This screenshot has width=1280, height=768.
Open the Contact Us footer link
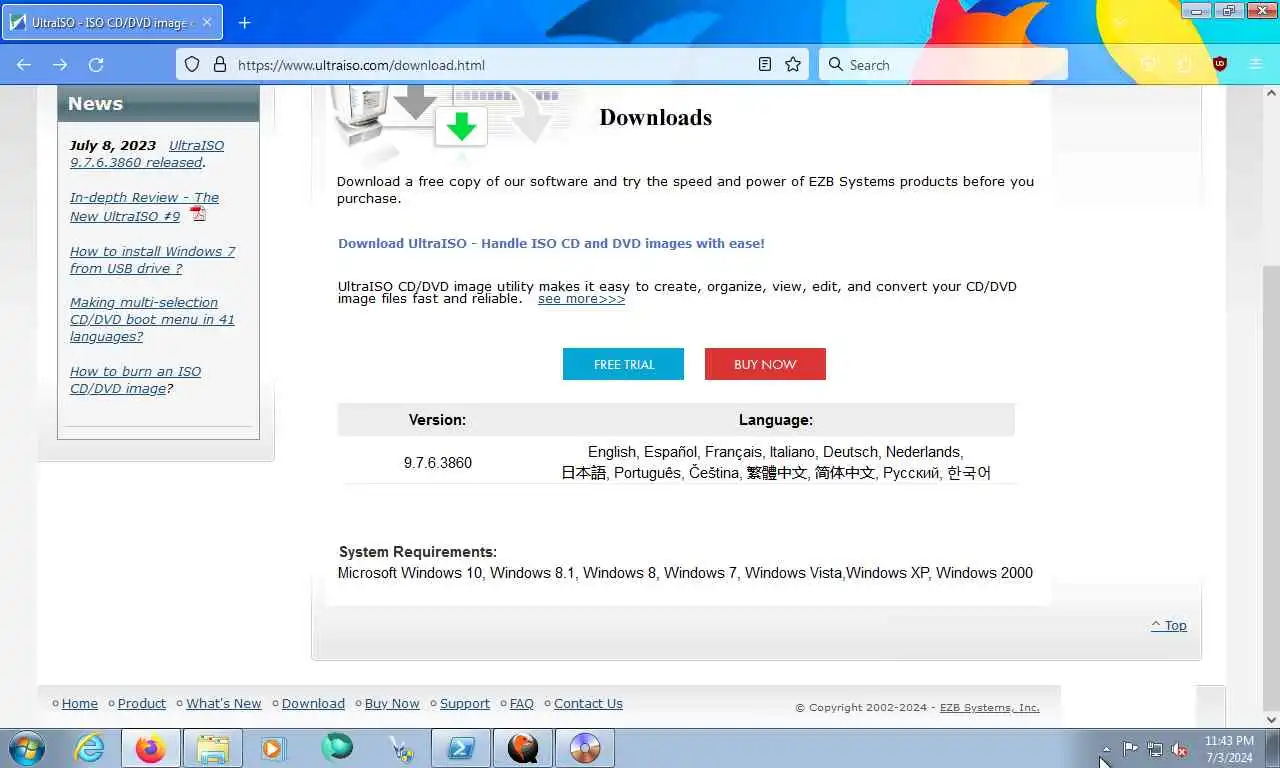coord(588,703)
